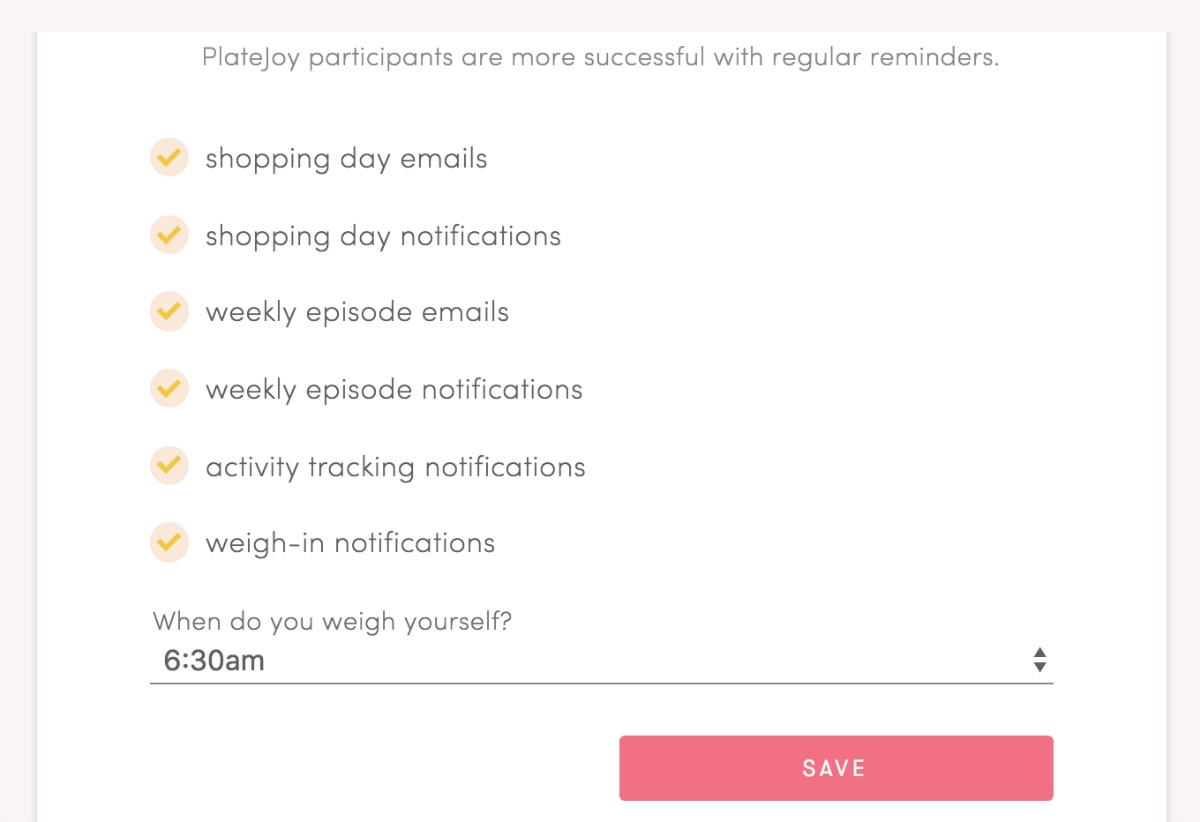Click the "weigh-in notifications" label text
Viewport: 1200px width, 822px height.
tap(350, 544)
